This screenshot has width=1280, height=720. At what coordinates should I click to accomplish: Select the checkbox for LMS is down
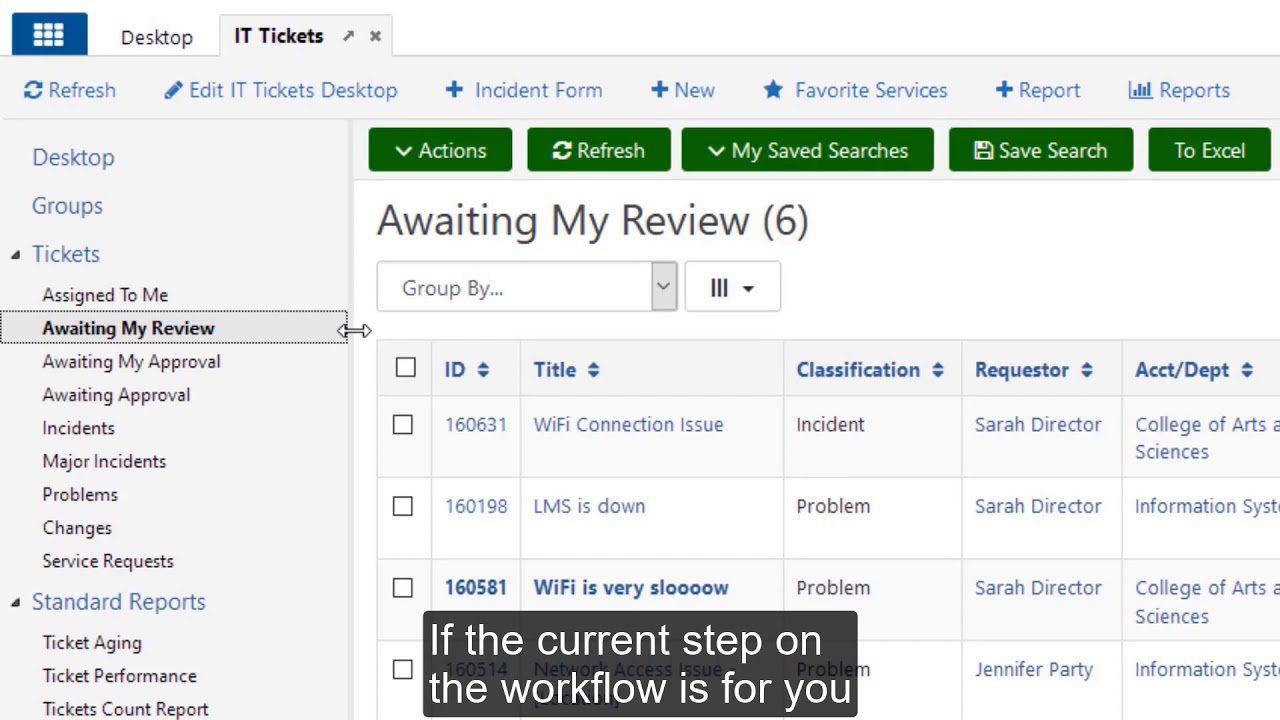tap(403, 506)
